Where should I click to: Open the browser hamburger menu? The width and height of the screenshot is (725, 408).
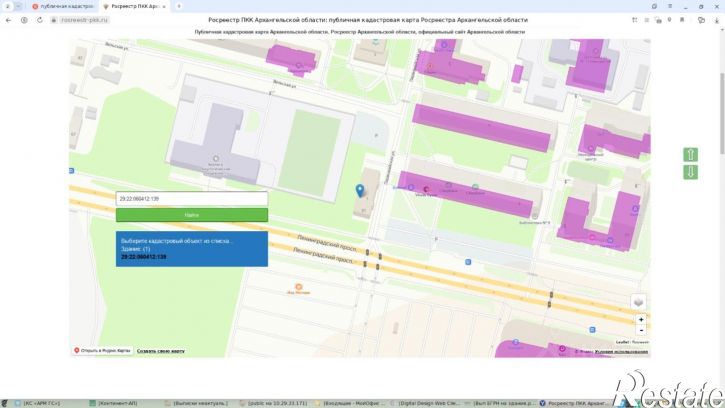pyautogui.click(x=670, y=6)
